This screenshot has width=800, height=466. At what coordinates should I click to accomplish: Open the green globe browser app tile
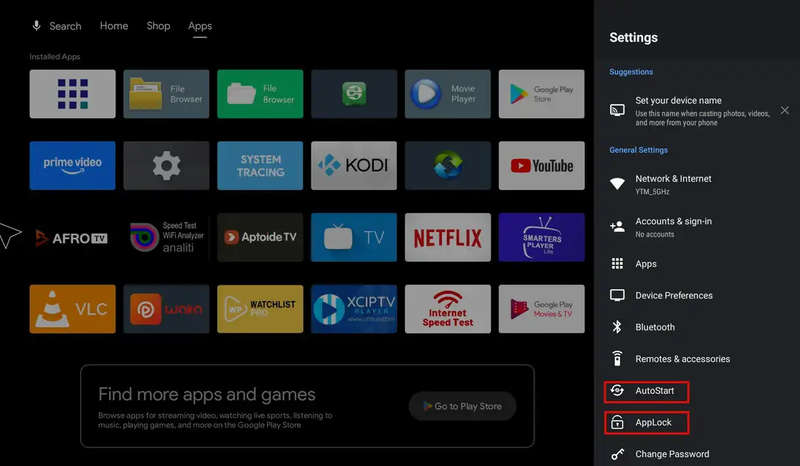click(x=354, y=94)
